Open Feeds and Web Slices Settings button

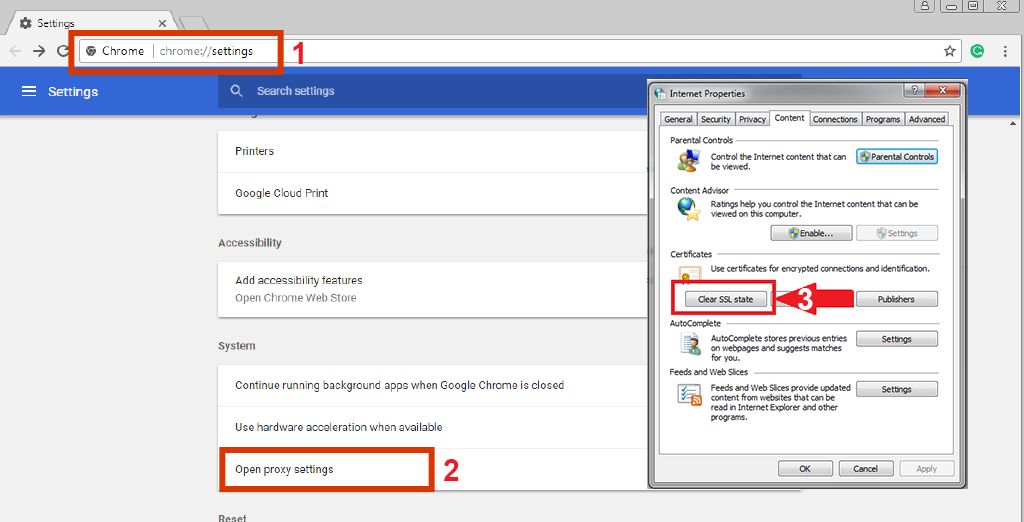(897, 389)
